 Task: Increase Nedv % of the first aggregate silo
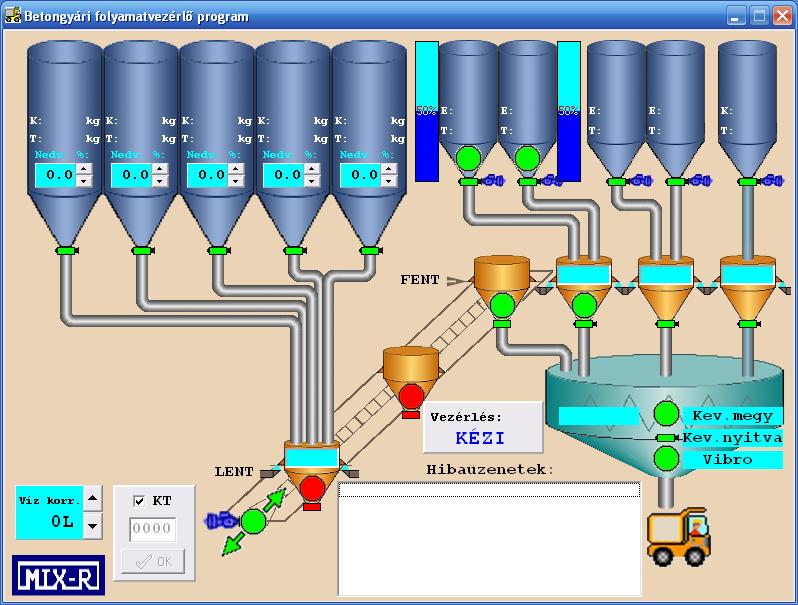pos(84,169)
